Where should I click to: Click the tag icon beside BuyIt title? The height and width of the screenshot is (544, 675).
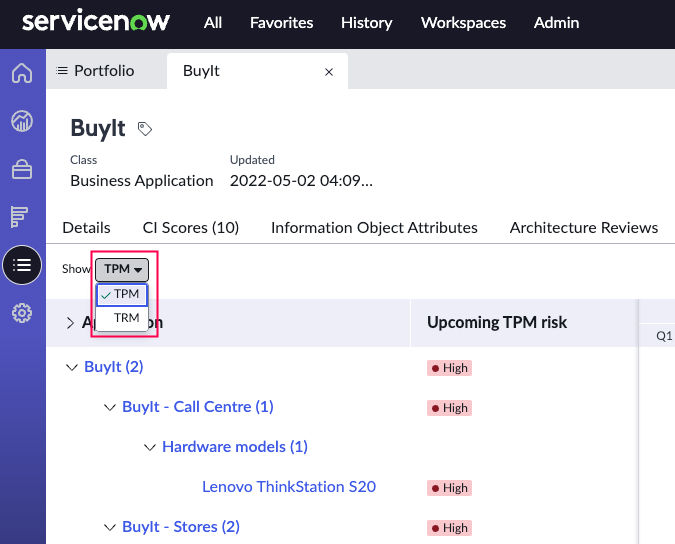point(145,129)
